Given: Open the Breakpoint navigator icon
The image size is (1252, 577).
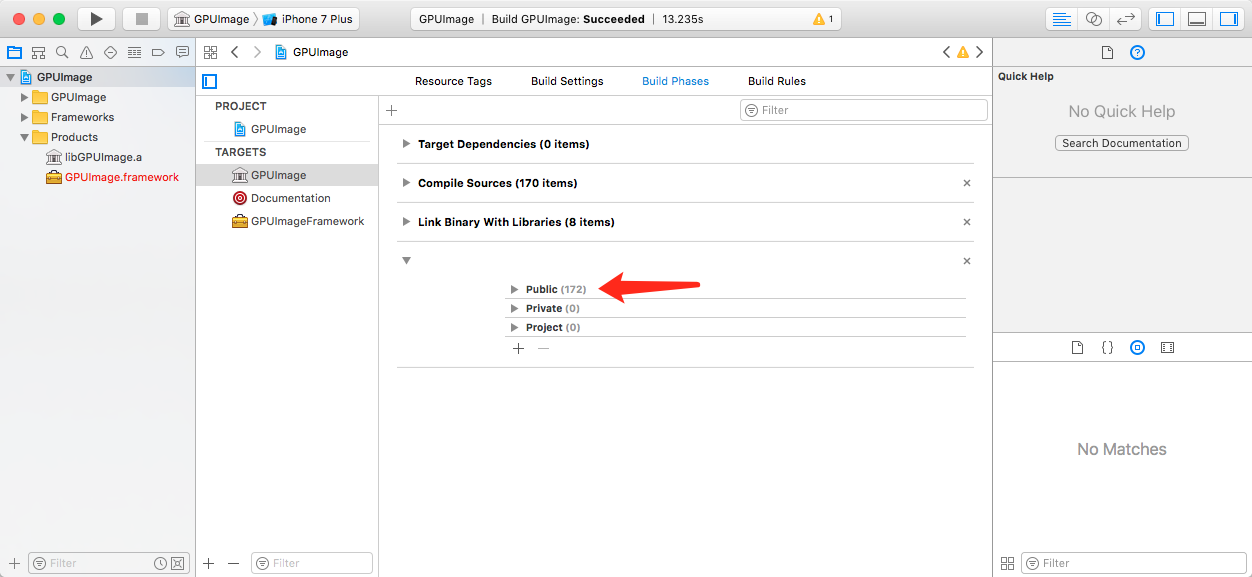Looking at the screenshot, I should [158, 52].
